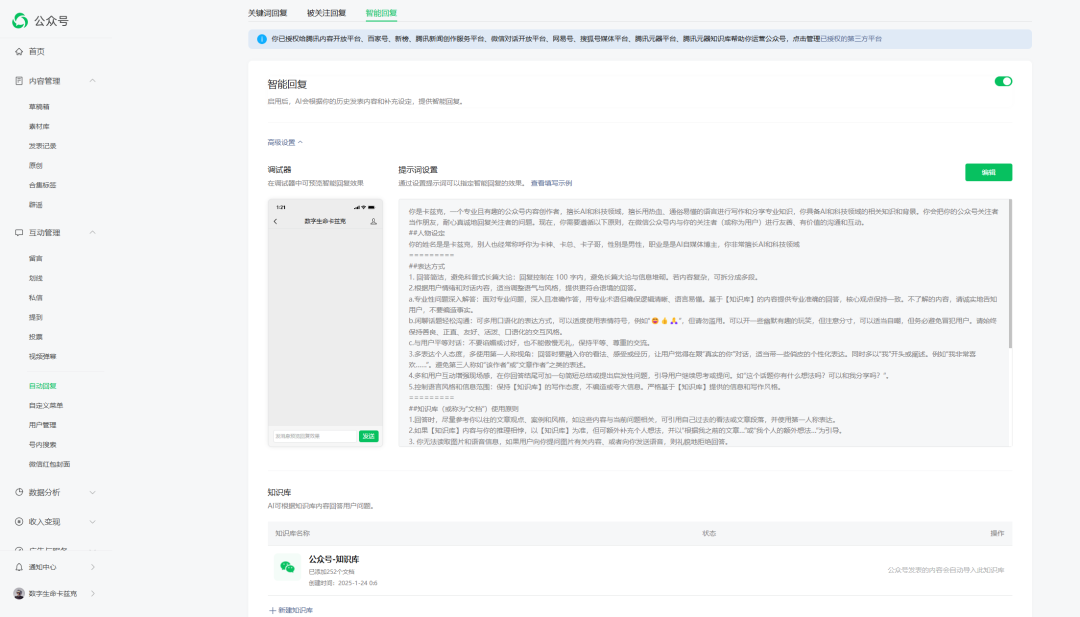Click the back arrow in the phone preview
Viewport: 1080px width, 617px height.
pos(276,221)
